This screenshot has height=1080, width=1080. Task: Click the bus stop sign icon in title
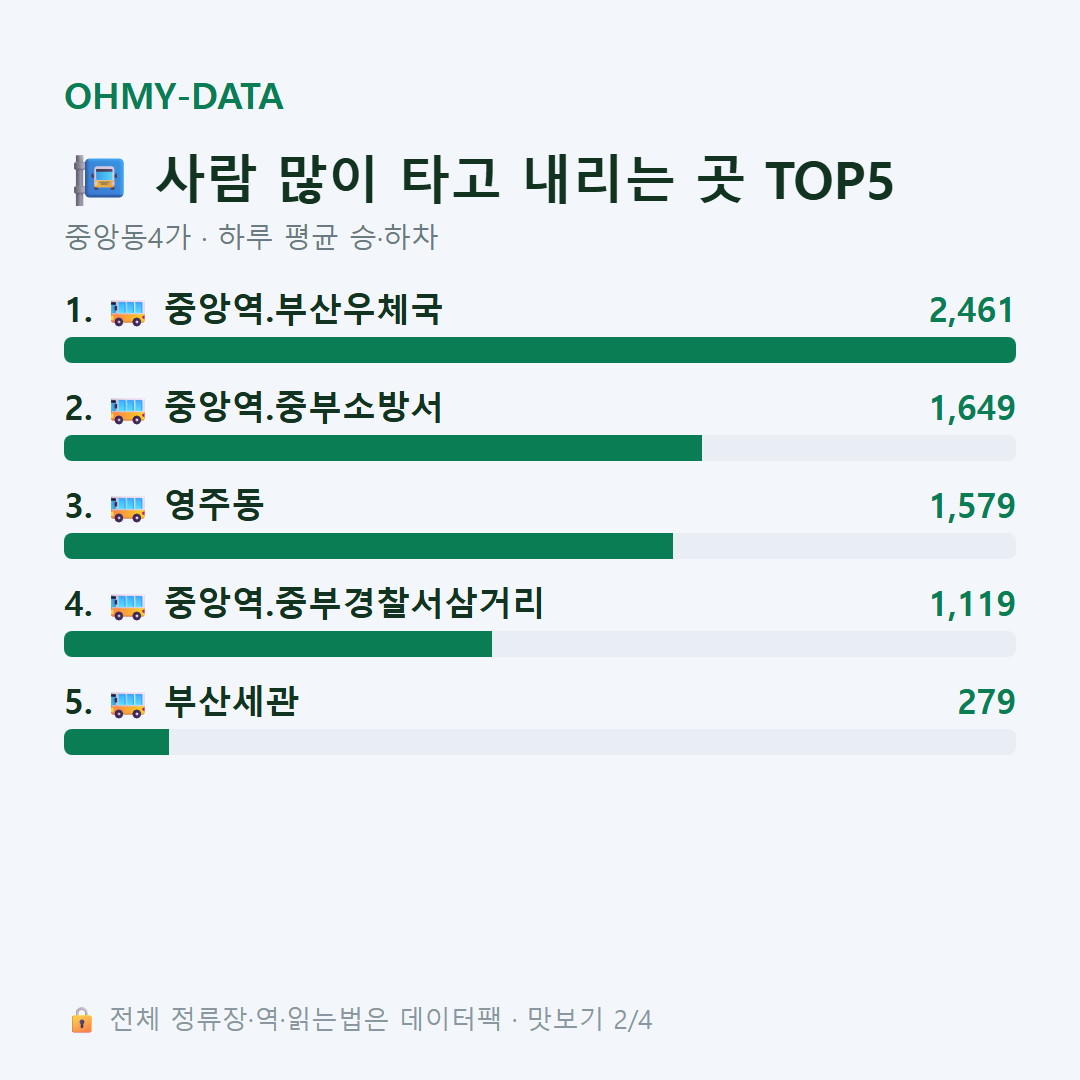coord(99,180)
